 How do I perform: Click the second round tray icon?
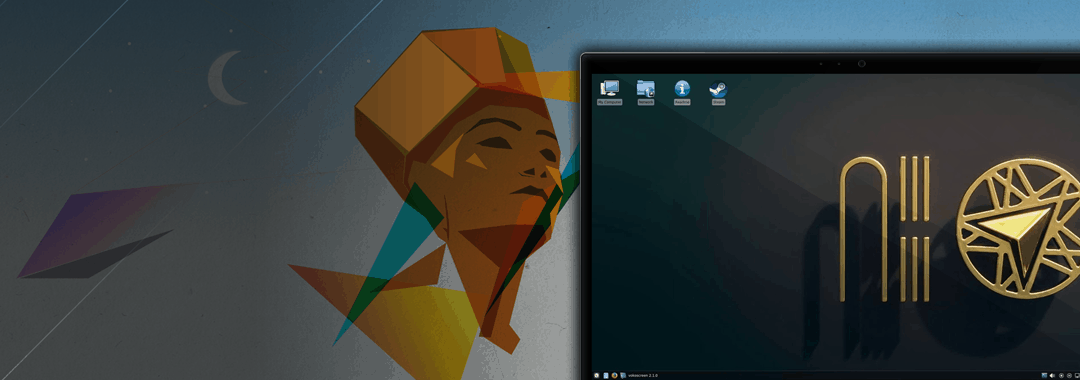tap(1069, 375)
